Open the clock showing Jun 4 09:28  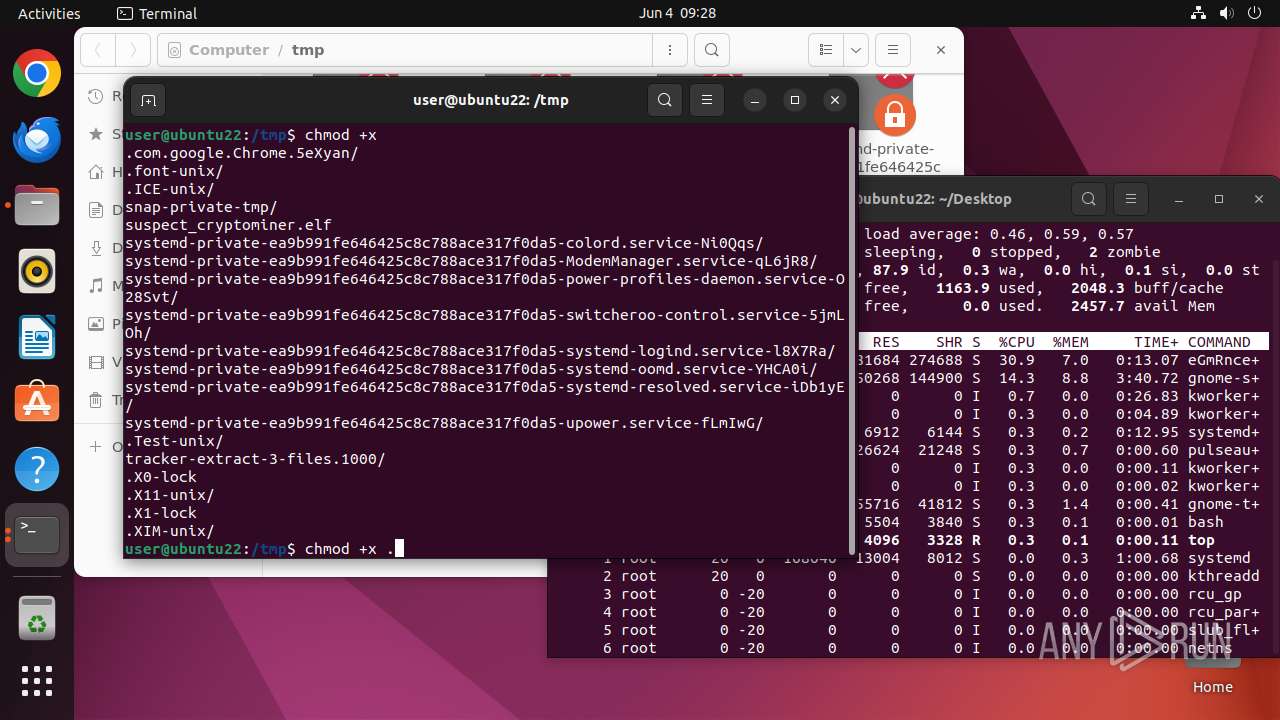pos(677,13)
